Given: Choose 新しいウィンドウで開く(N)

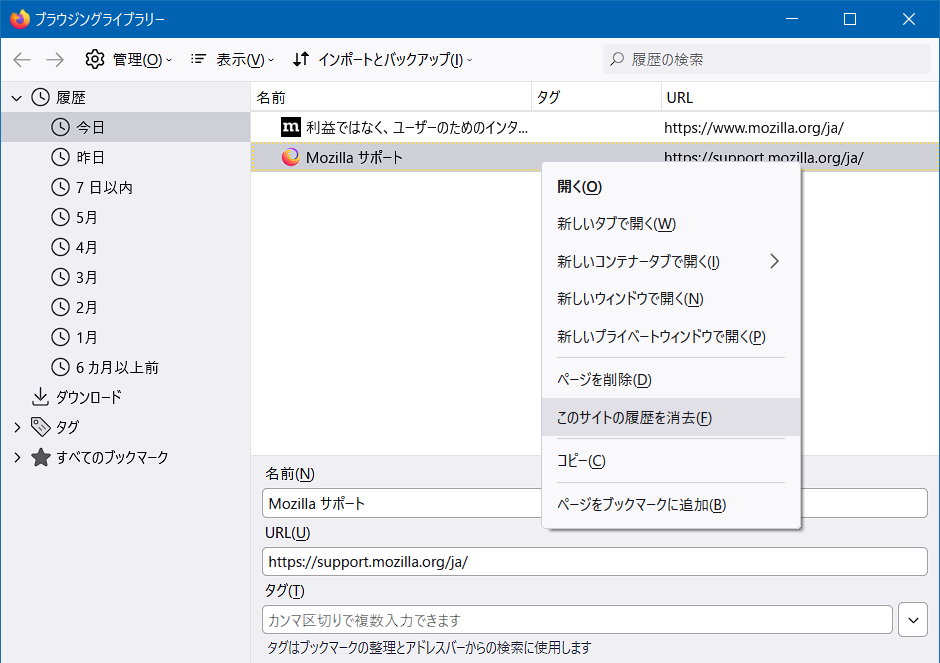Looking at the screenshot, I should click(671, 299).
